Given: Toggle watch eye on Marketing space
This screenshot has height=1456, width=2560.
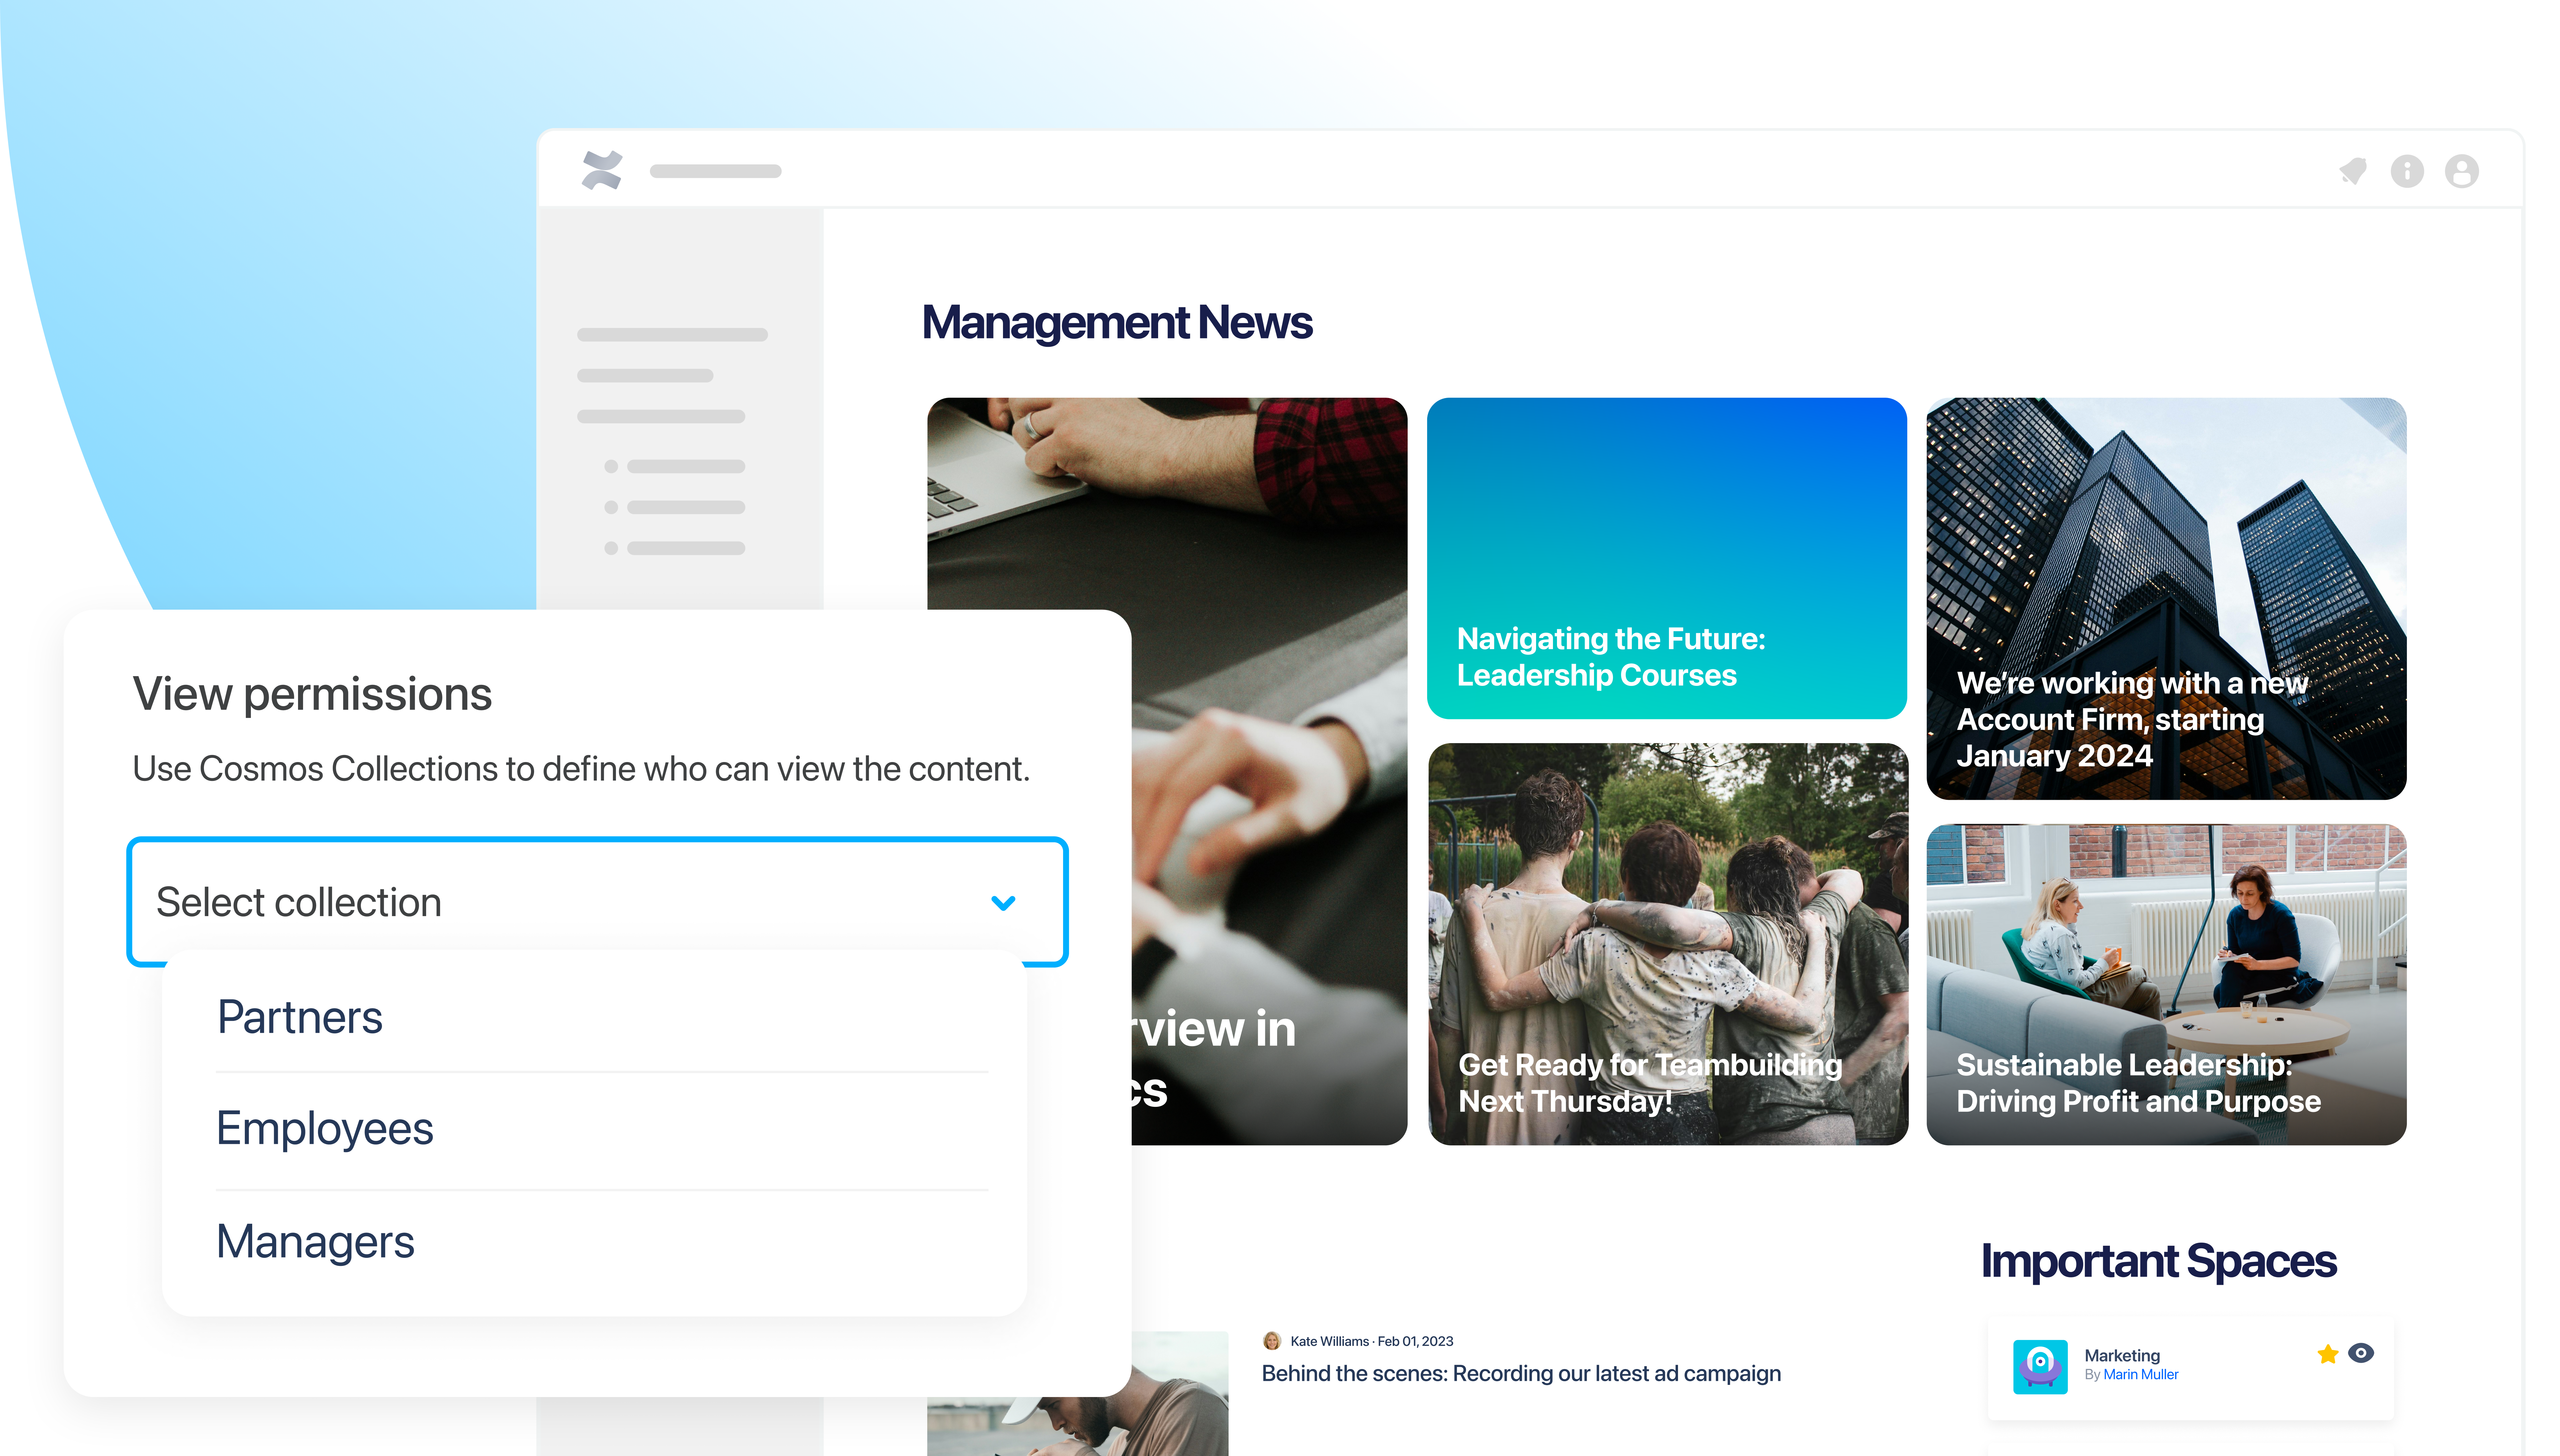Looking at the screenshot, I should 2361,1353.
